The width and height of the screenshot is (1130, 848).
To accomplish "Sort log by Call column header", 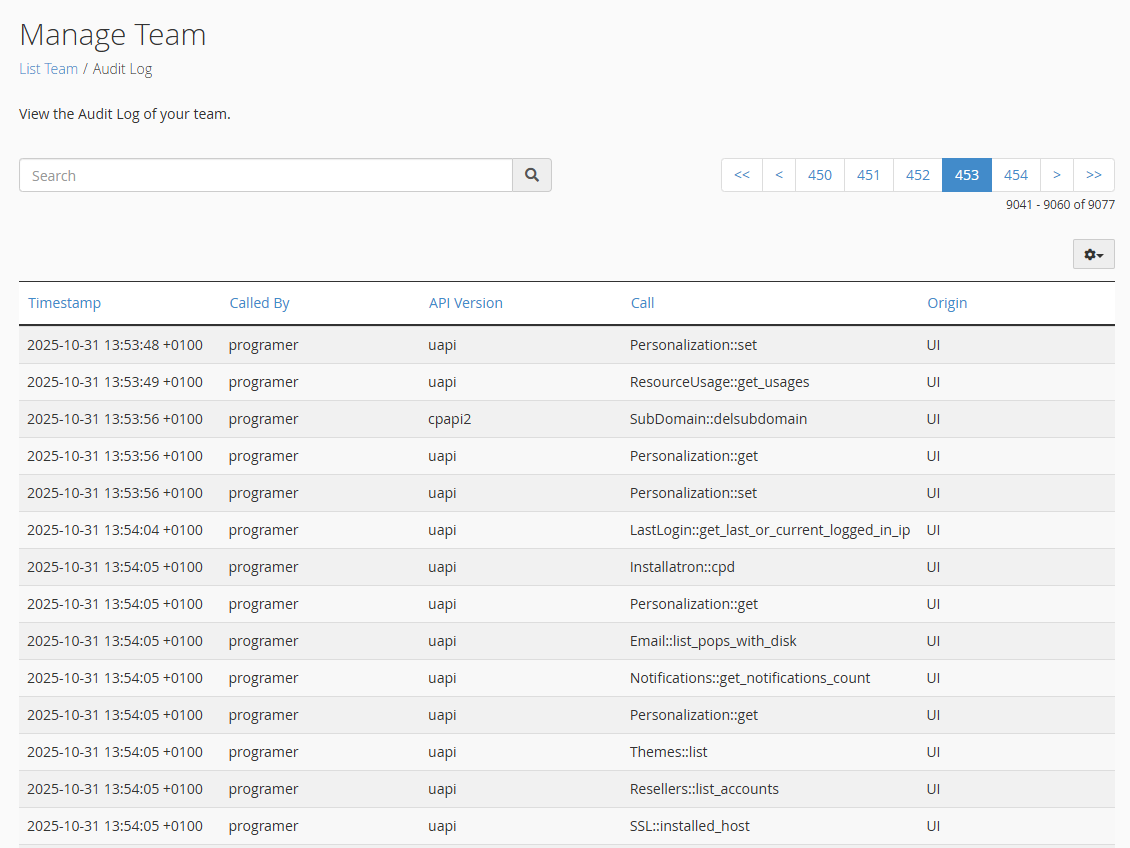I will coord(642,303).
